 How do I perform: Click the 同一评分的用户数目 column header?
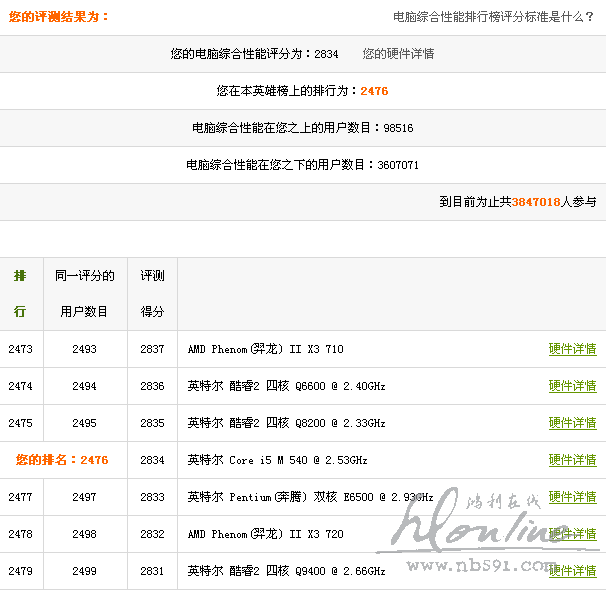(84, 294)
